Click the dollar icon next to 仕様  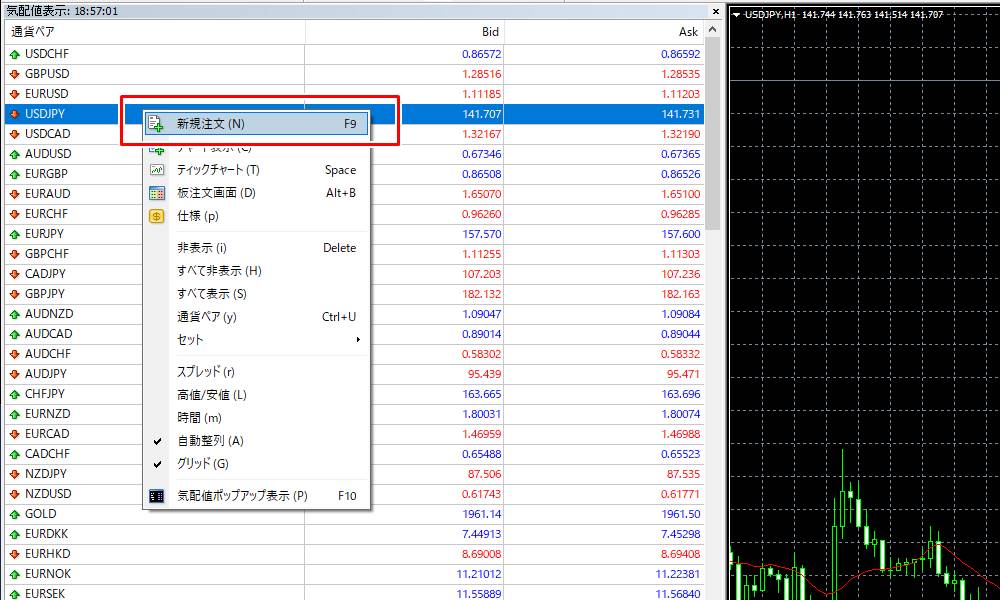156,213
